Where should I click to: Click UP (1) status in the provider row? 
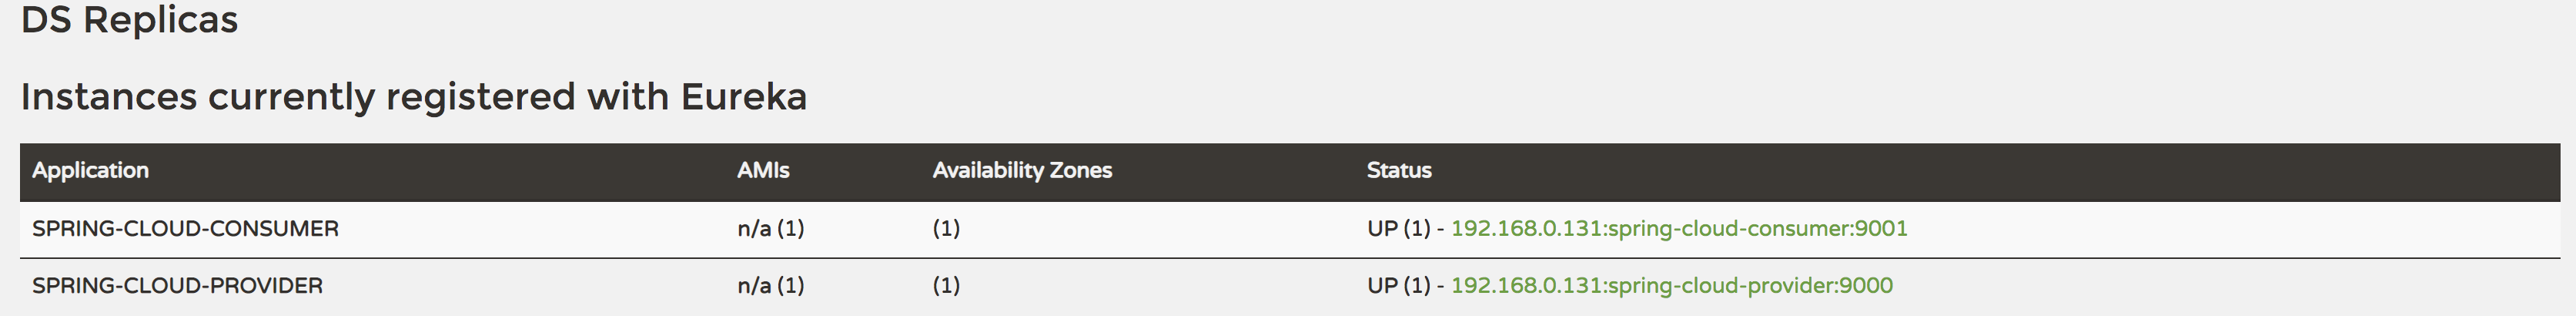[x=1398, y=286]
